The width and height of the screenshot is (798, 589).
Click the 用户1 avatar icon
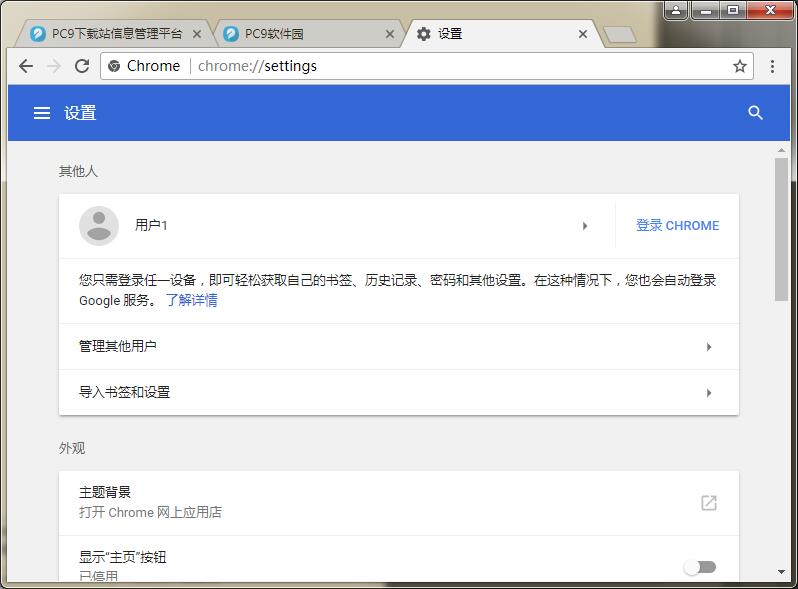coord(99,226)
